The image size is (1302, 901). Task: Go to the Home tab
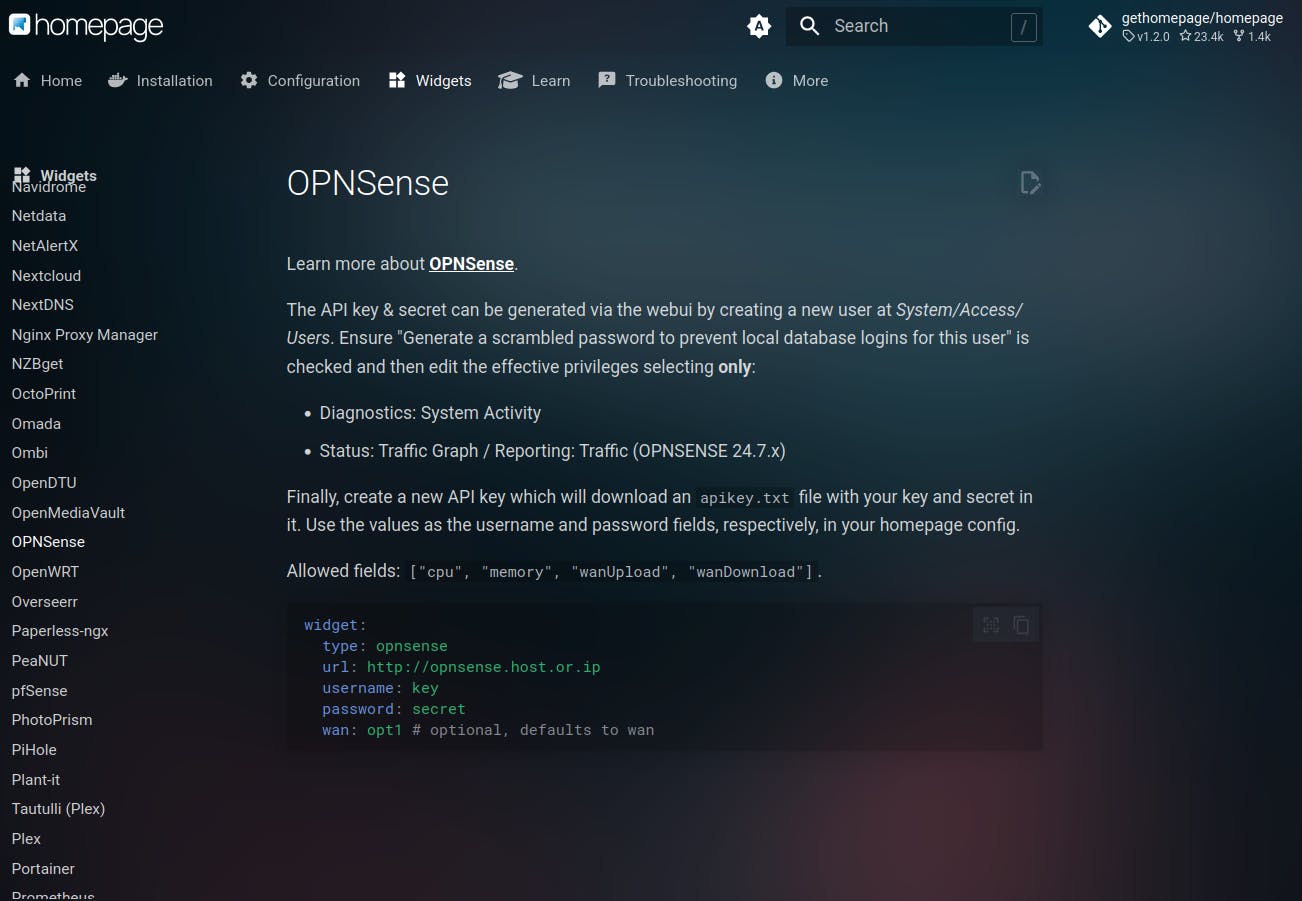coord(47,81)
